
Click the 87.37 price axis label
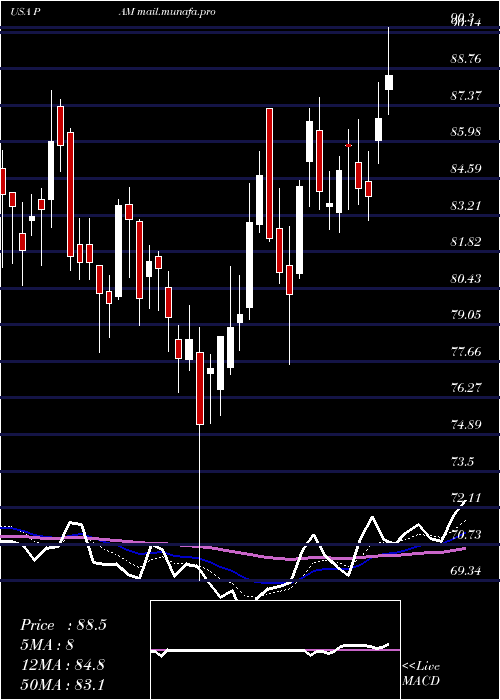[466, 96]
